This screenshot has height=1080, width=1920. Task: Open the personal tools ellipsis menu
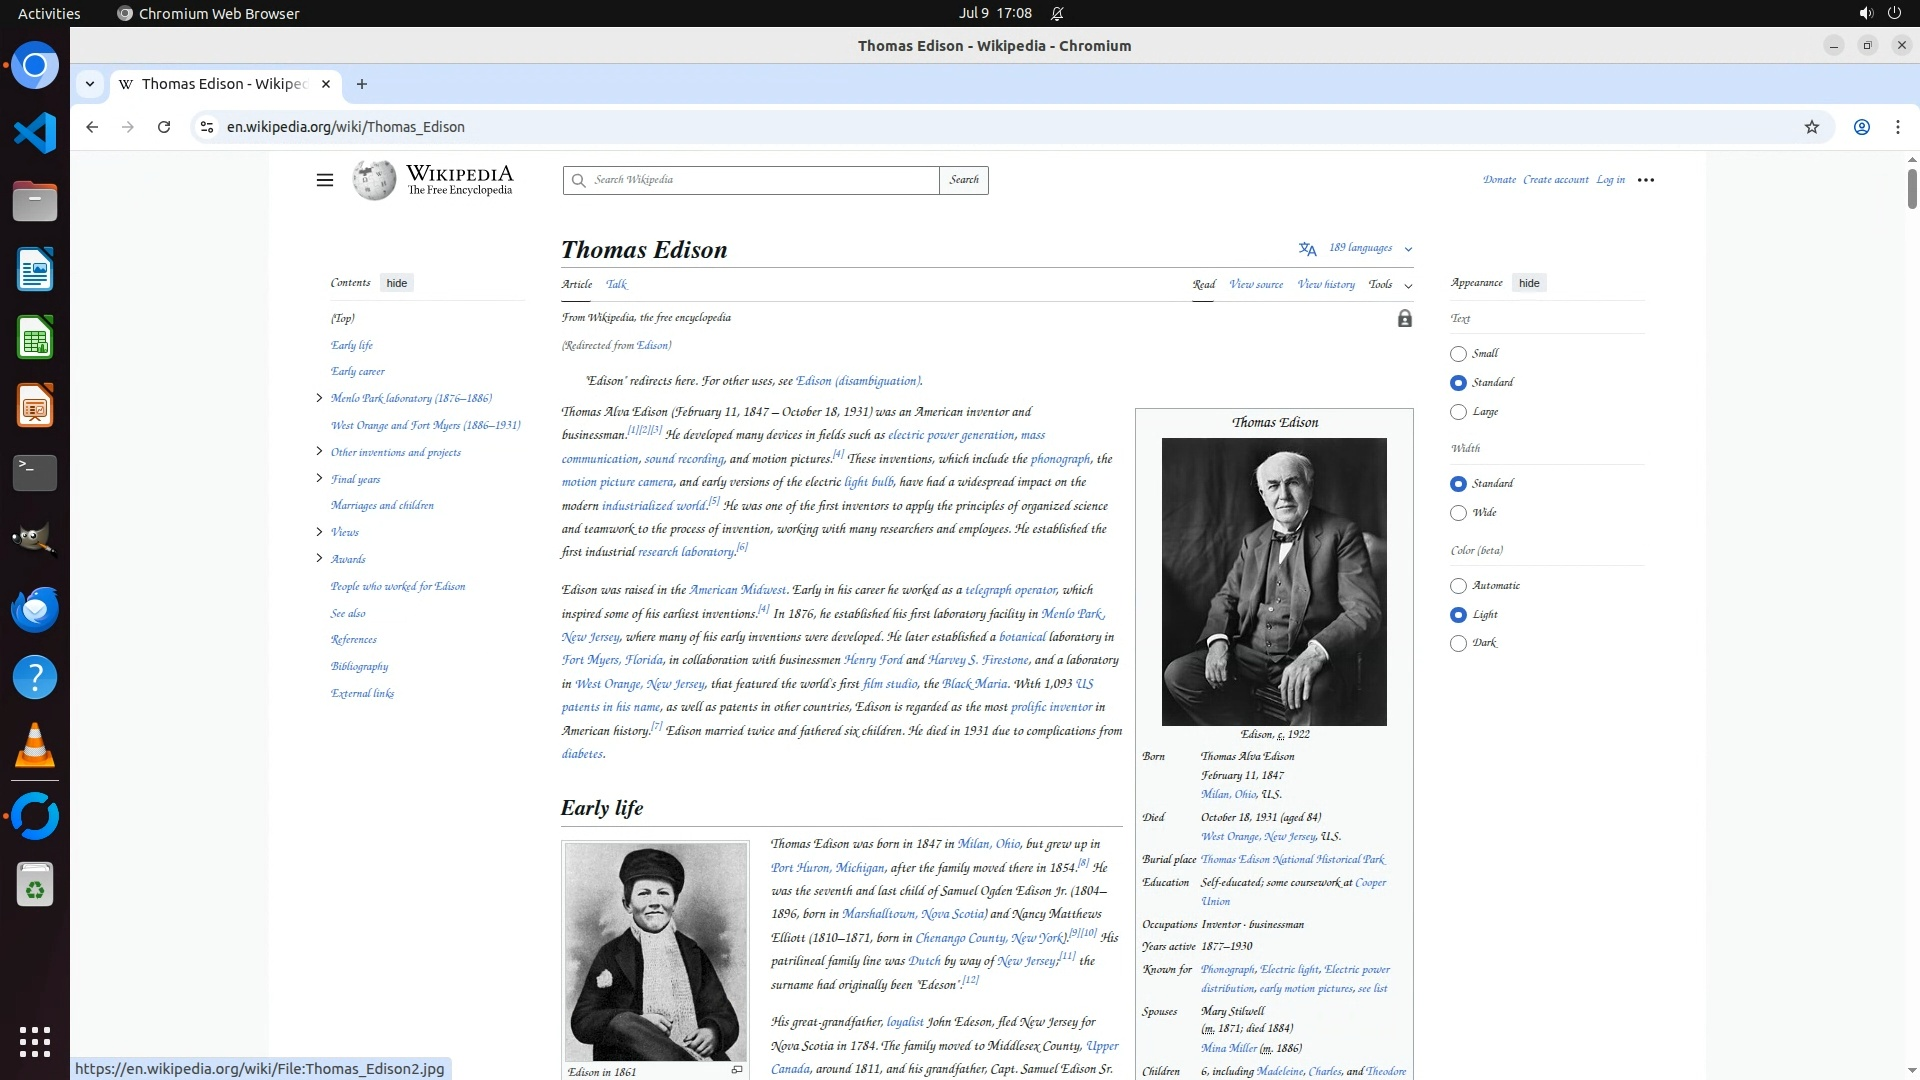tap(1645, 180)
